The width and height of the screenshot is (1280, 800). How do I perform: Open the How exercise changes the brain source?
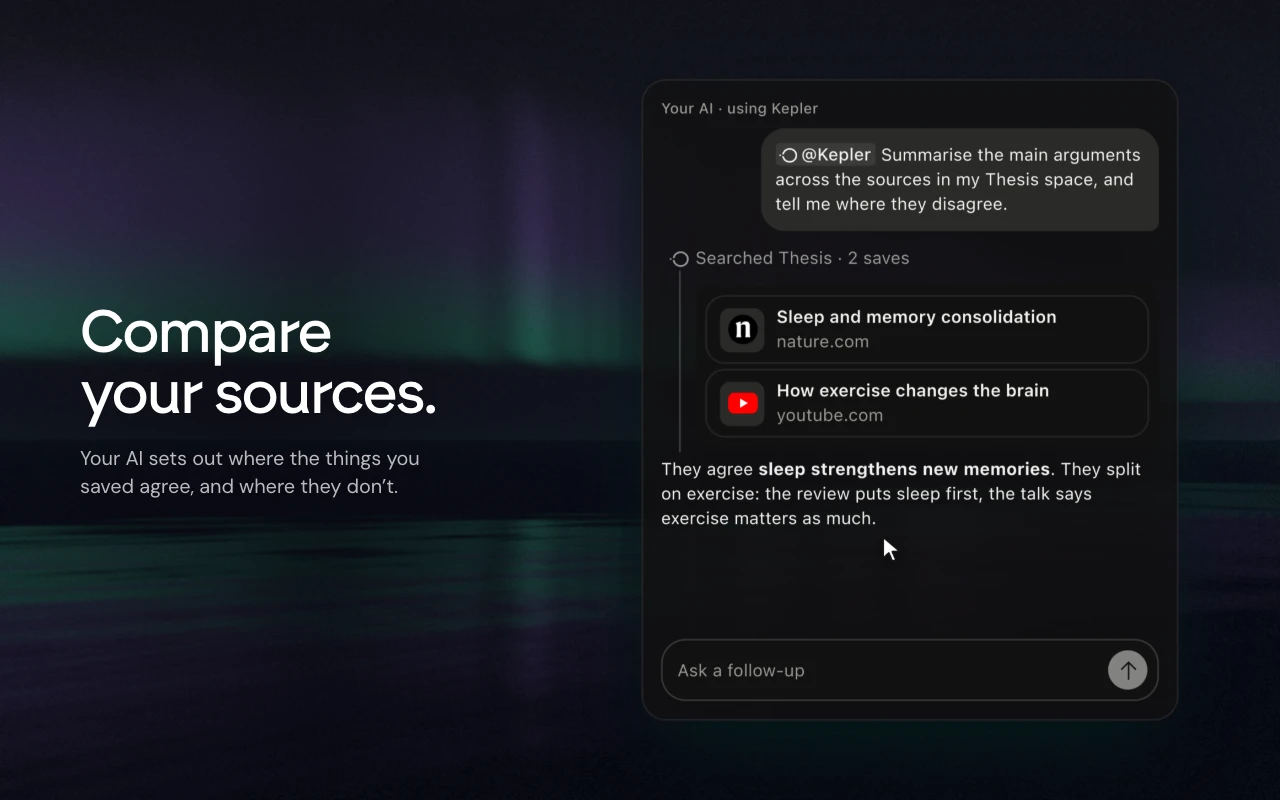point(927,403)
